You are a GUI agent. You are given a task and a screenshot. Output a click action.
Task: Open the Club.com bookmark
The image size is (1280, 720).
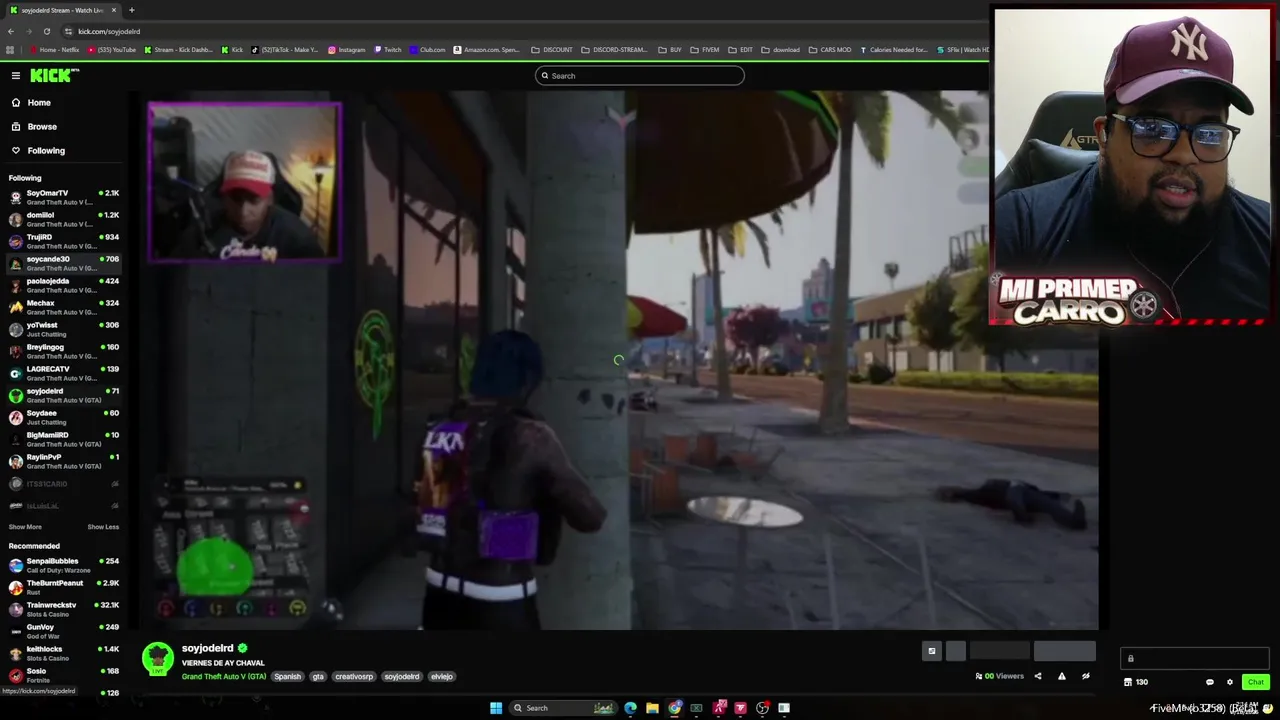click(427, 49)
